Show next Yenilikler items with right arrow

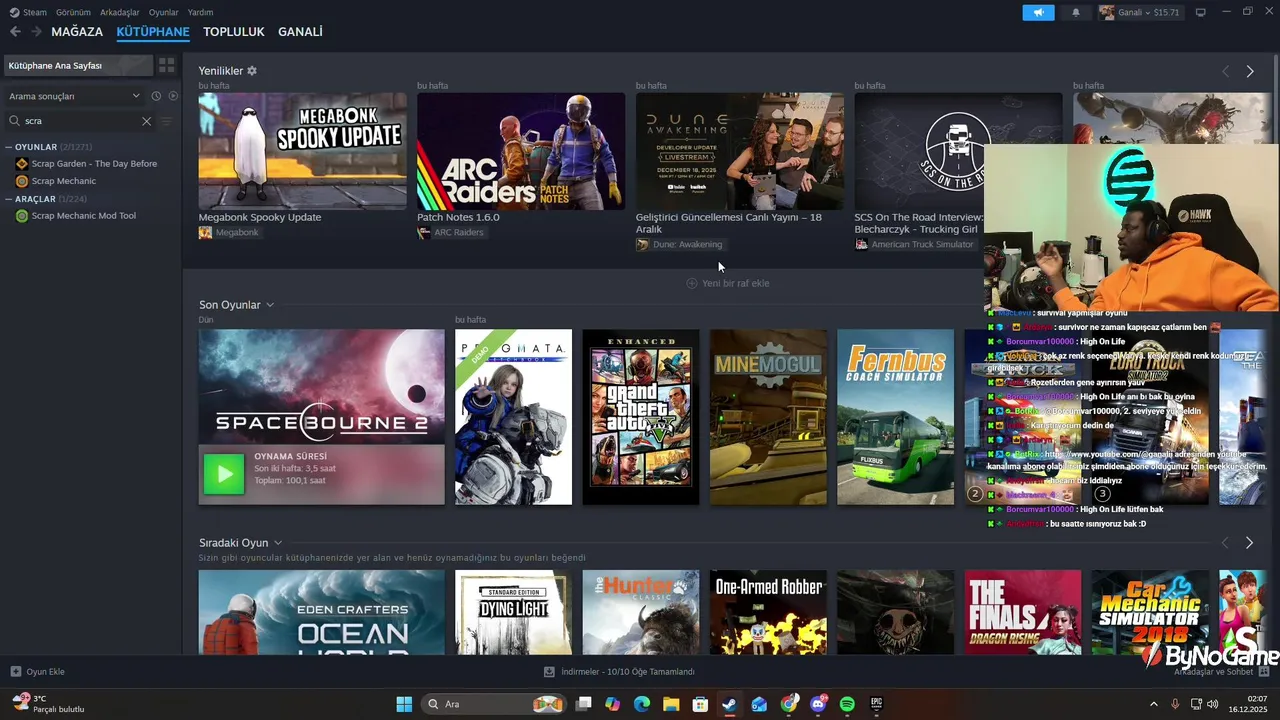point(1250,71)
